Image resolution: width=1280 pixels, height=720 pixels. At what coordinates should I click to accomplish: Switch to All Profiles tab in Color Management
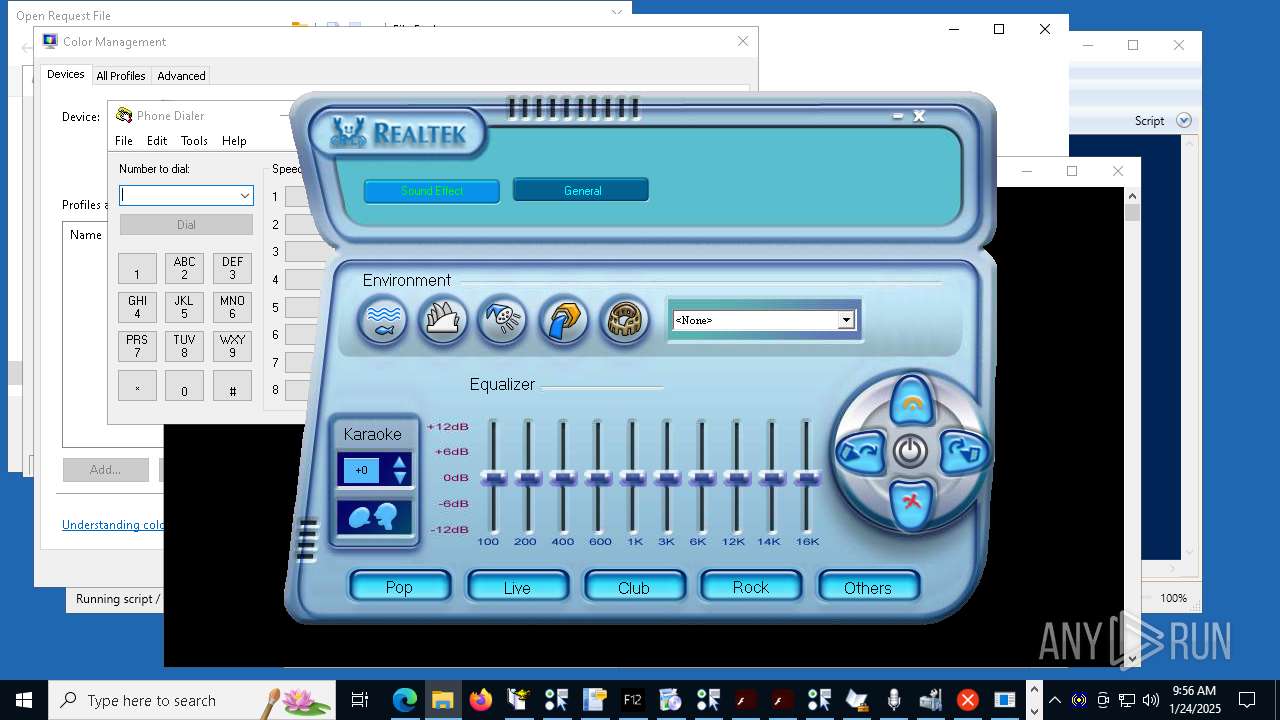click(x=121, y=76)
